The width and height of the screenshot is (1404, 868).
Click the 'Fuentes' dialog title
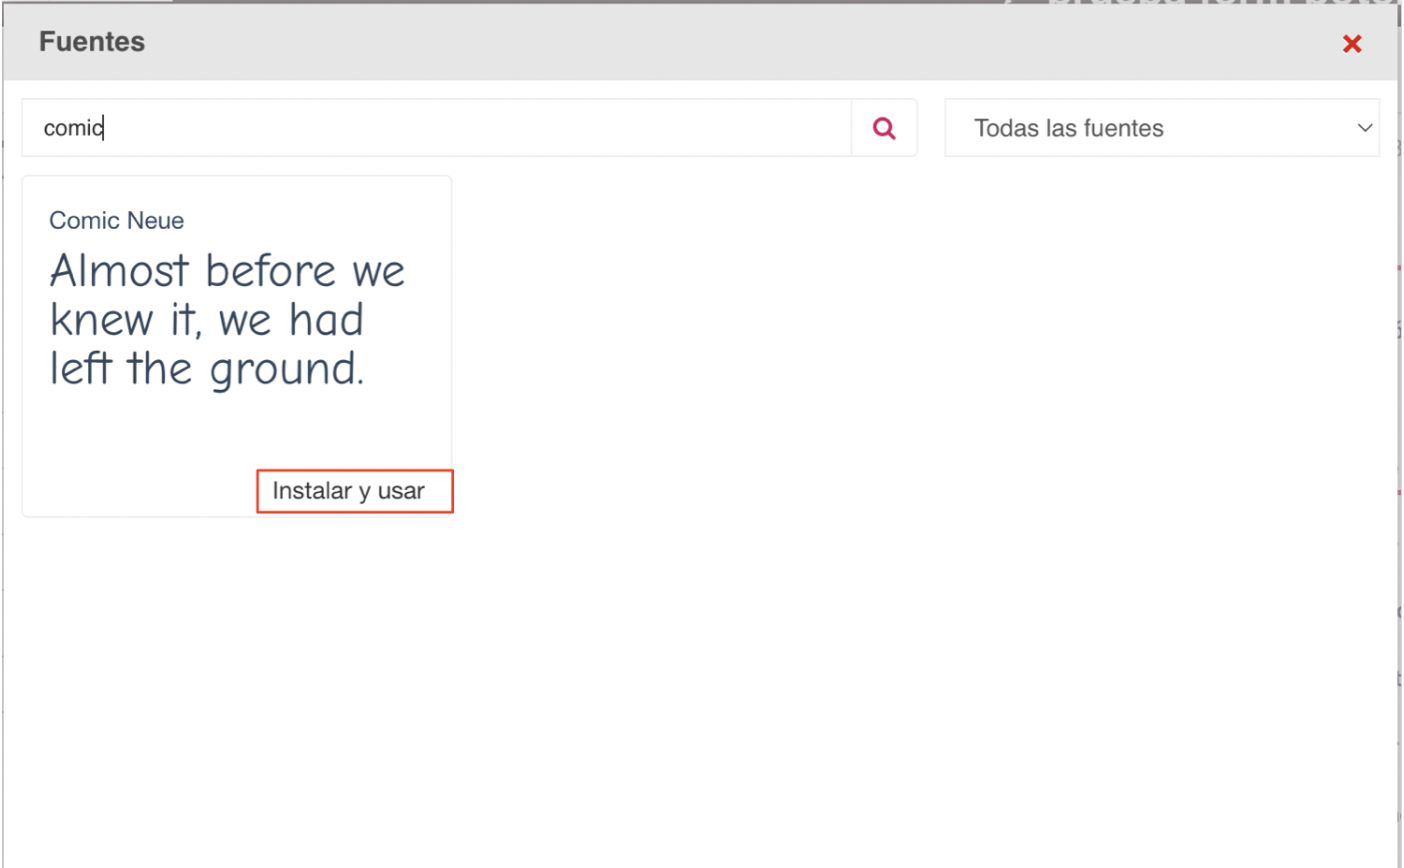92,42
